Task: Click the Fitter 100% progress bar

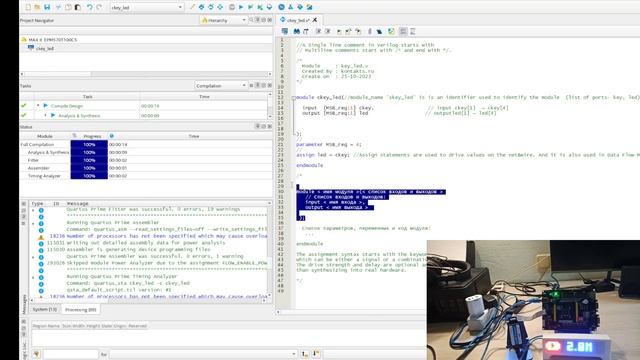Action: point(89,160)
